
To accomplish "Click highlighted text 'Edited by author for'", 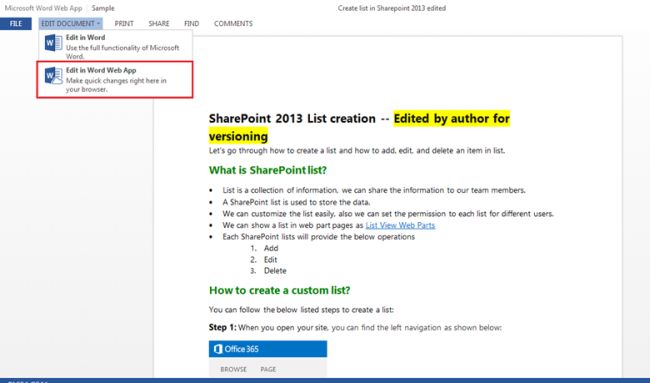I will click(x=451, y=119).
